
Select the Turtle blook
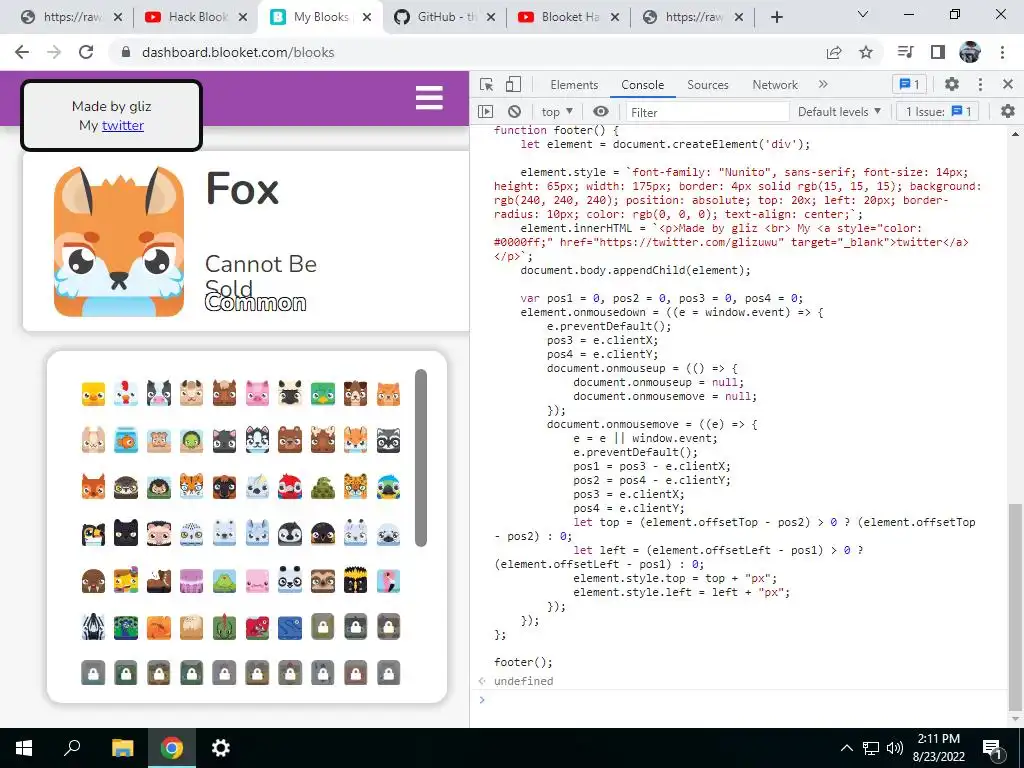(x=191, y=440)
